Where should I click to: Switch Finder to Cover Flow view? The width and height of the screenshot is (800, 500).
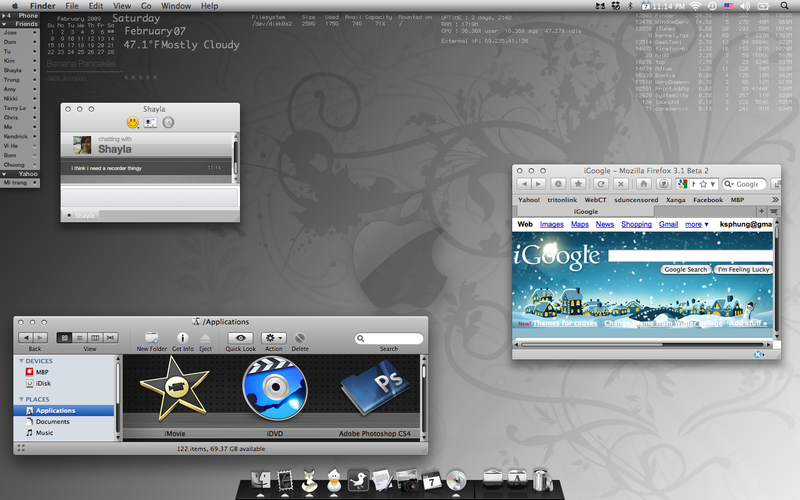111,338
